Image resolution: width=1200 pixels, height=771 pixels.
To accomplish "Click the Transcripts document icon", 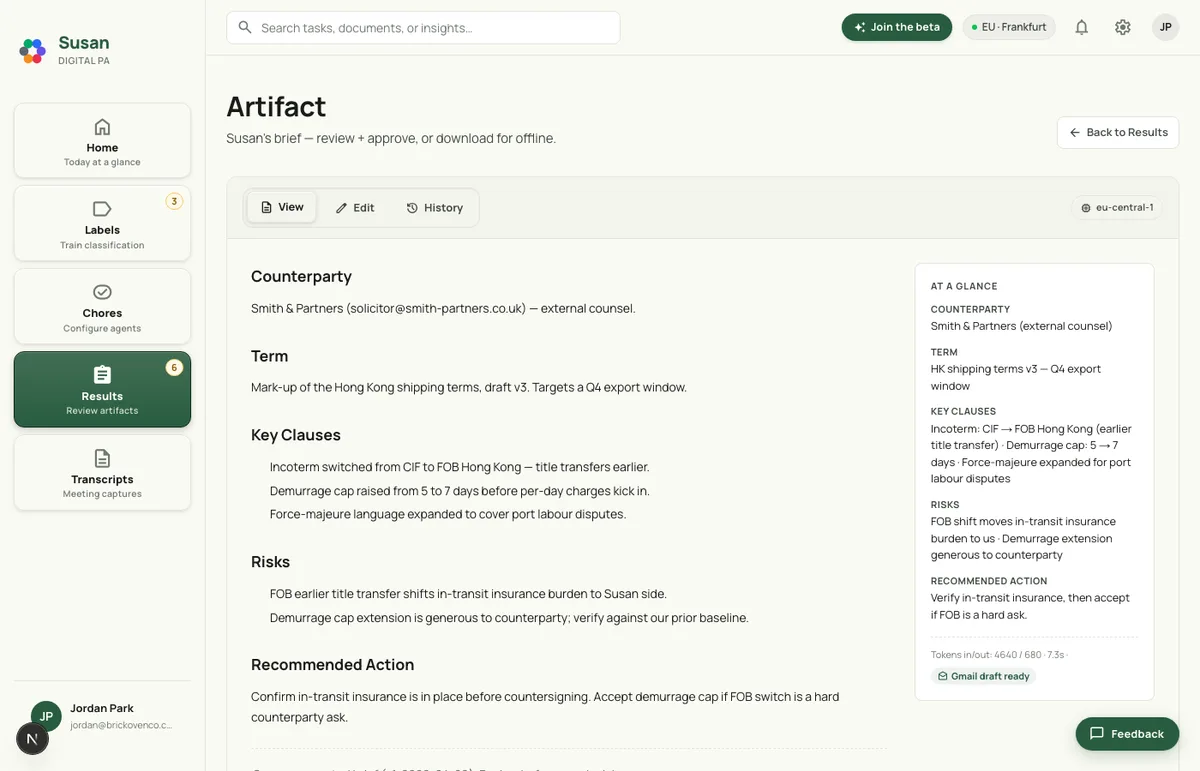I will 102,458.
